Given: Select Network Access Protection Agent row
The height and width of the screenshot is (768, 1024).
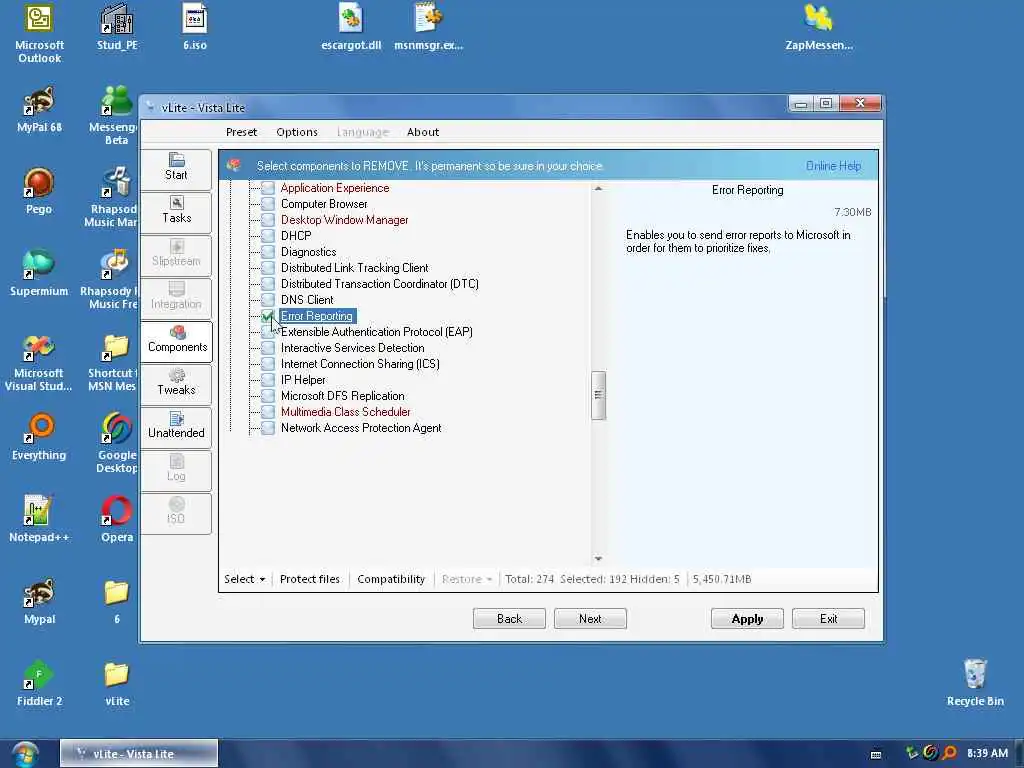Looking at the screenshot, I should pos(361,428).
